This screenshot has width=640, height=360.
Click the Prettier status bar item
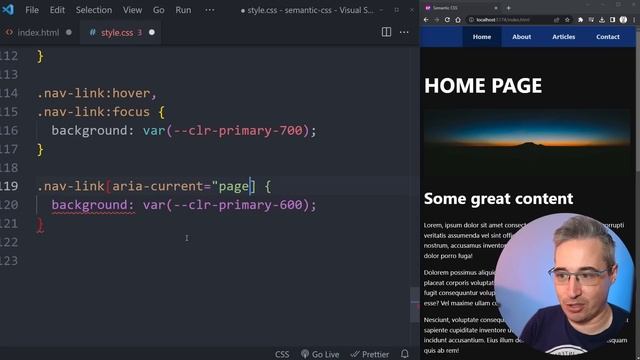(370, 354)
